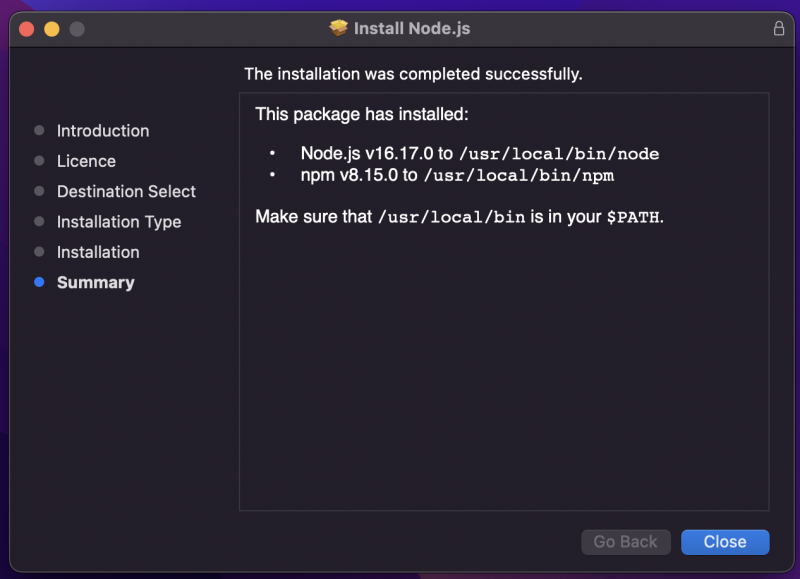This screenshot has width=800, height=579.
Task: Click the blue Close button
Action: [725, 542]
